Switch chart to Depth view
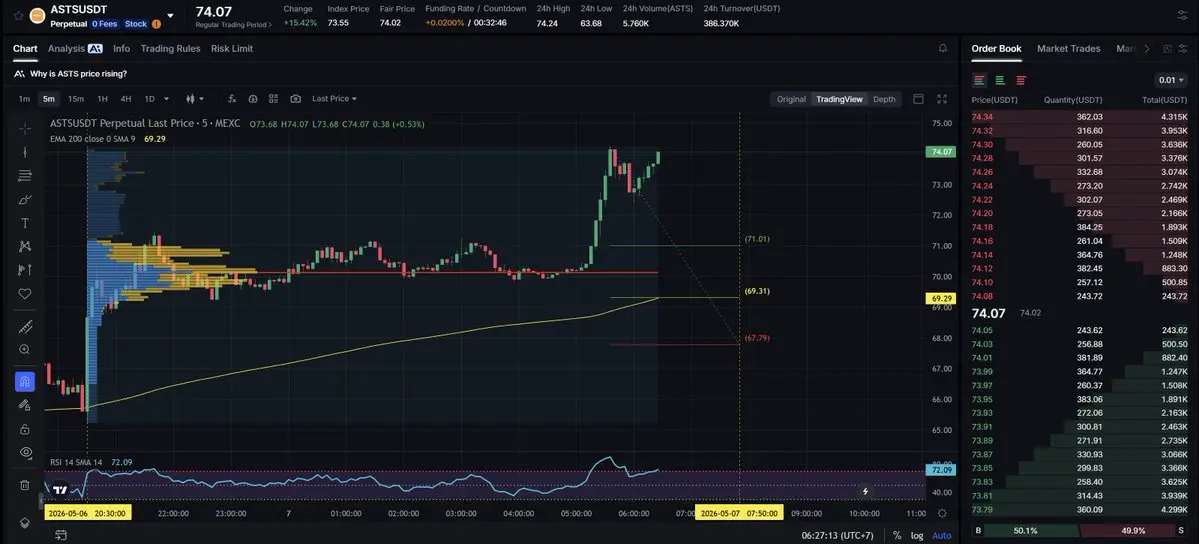This screenshot has width=1199, height=544. (x=884, y=99)
